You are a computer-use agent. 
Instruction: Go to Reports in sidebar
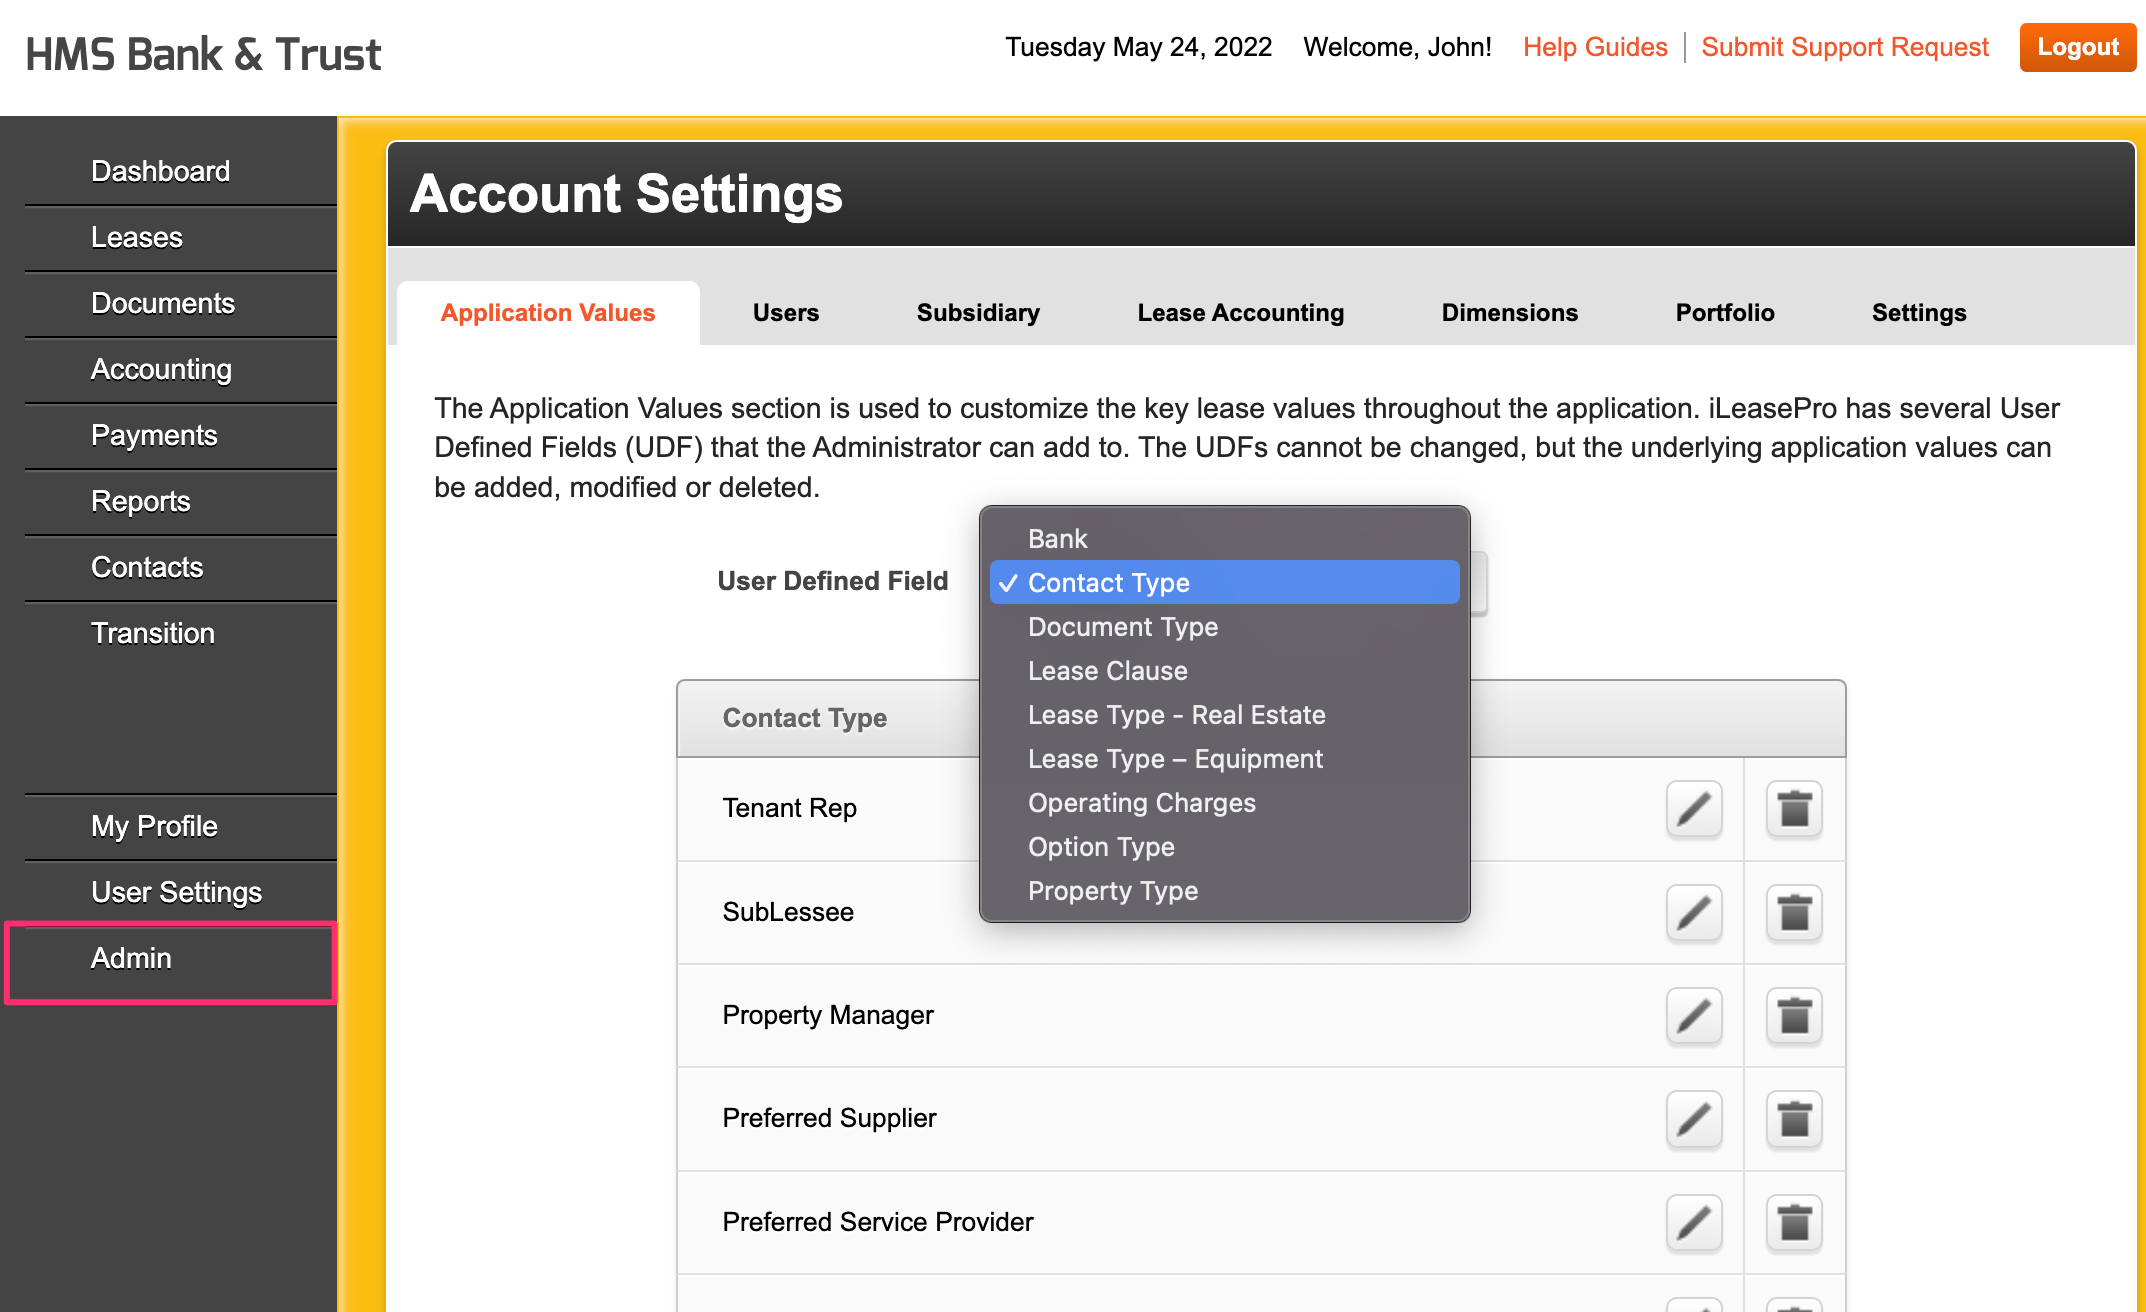(x=140, y=501)
